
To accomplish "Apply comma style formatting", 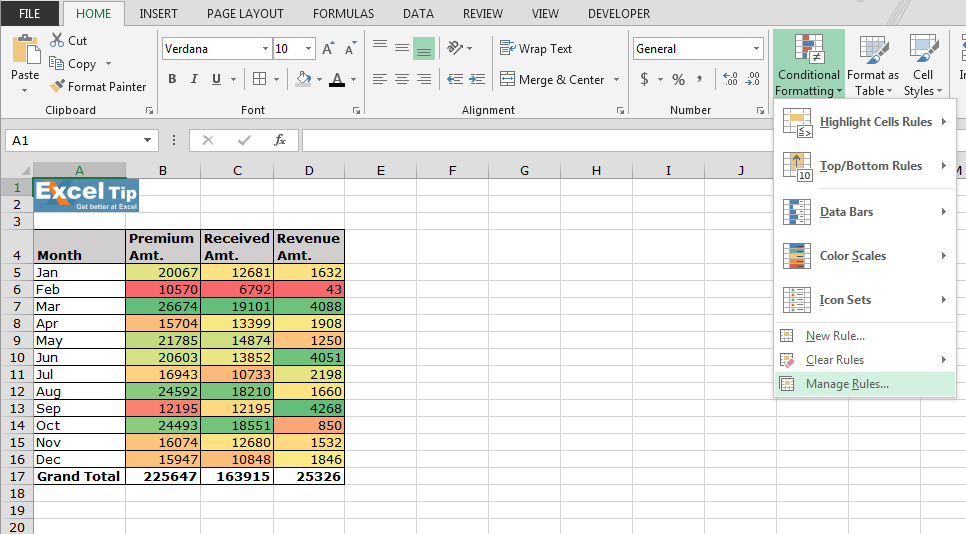I will tap(699, 79).
